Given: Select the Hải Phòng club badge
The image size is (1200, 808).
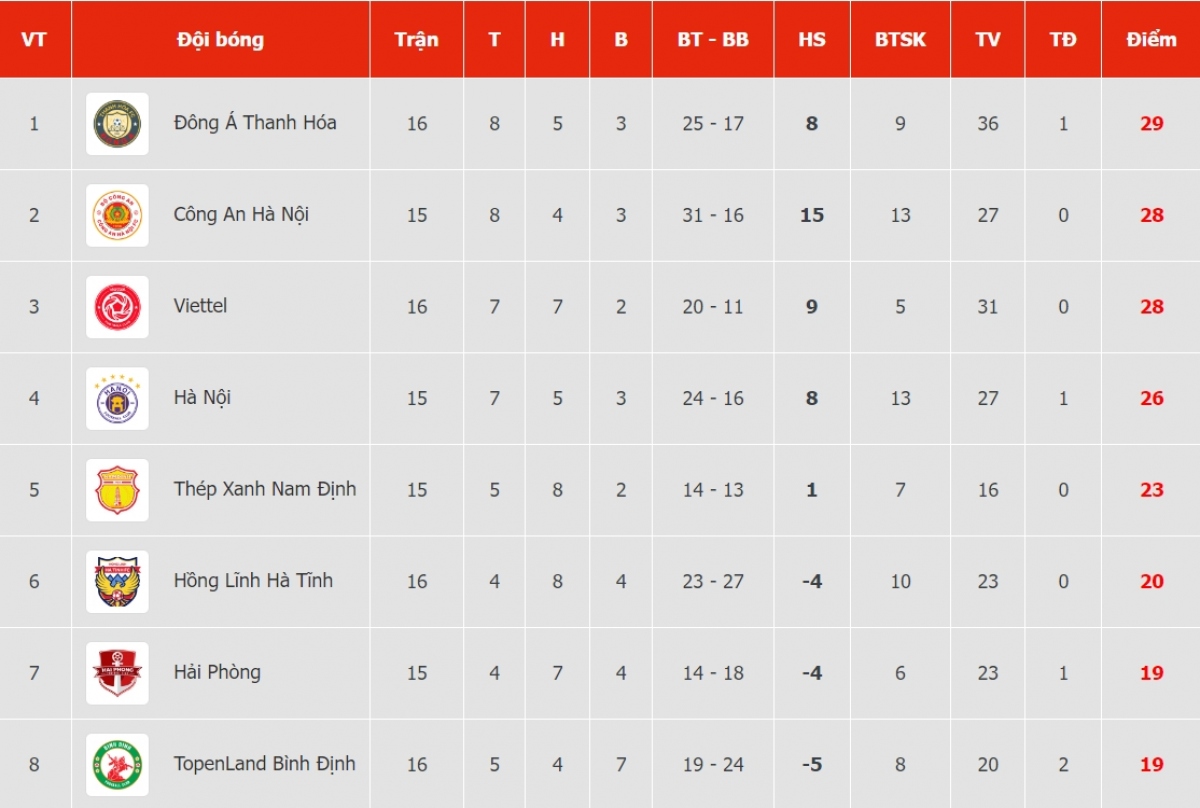Looking at the screenshot, I should (x=117, y=673).
